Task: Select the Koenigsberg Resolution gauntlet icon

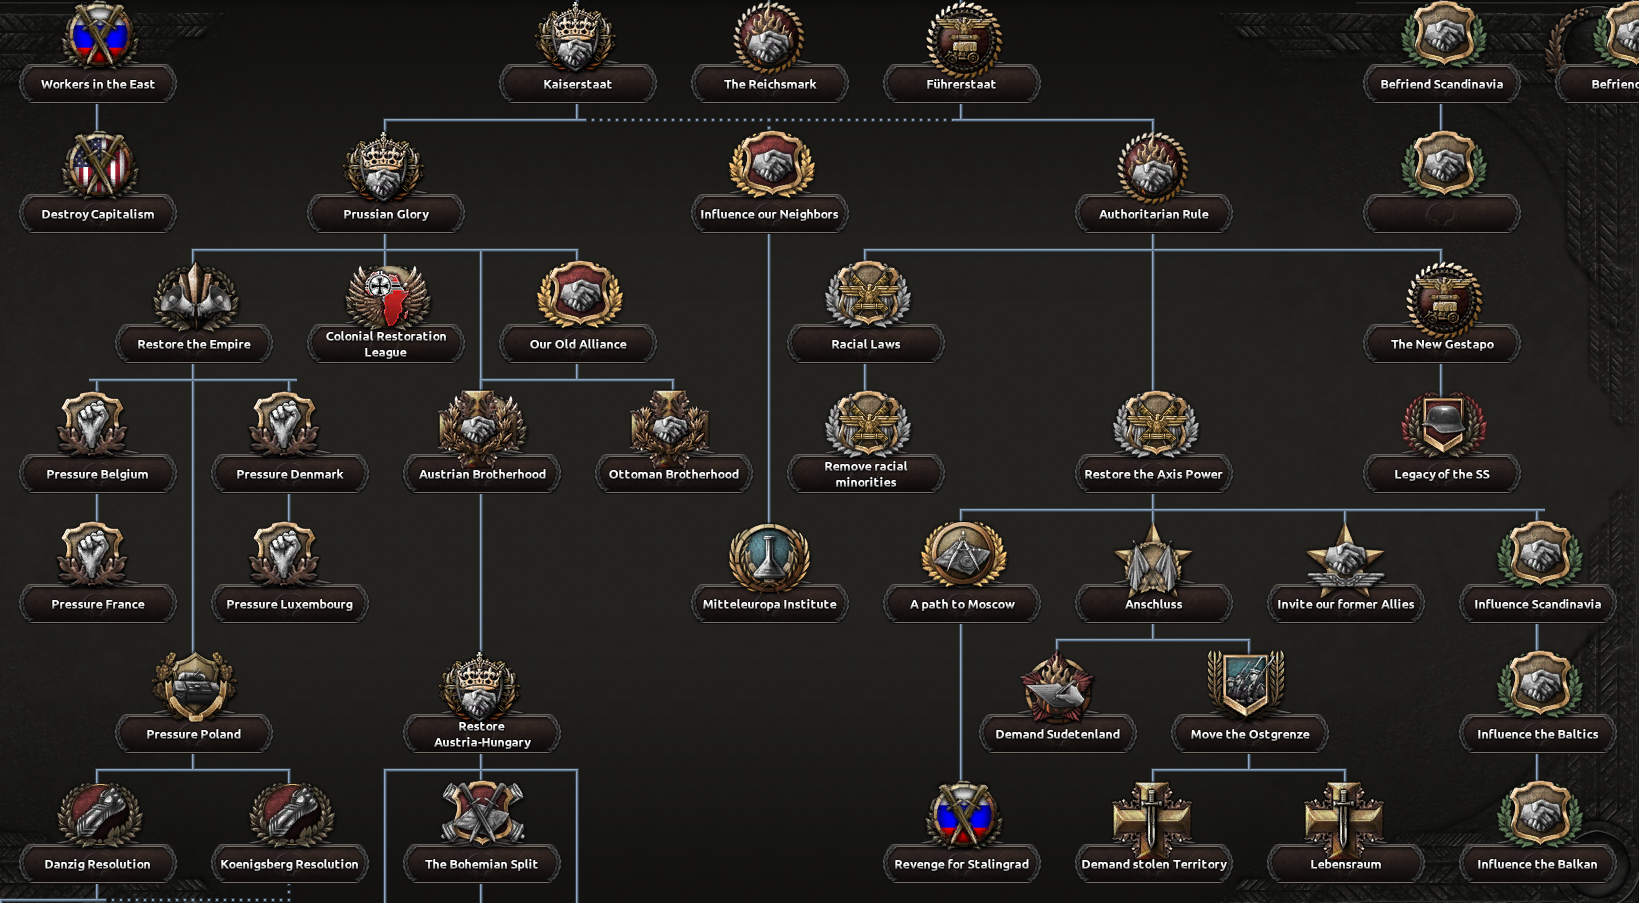Action: (x=290, y=816)
